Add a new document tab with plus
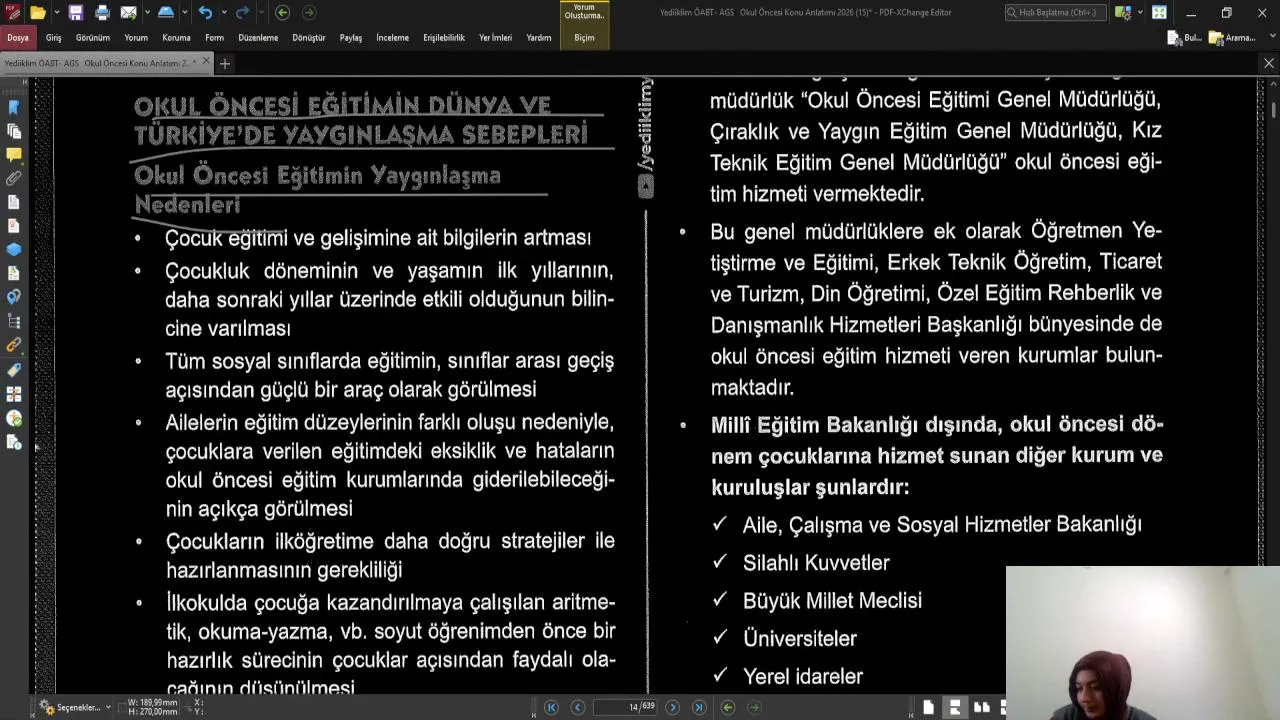This screenshot has width=1280, height=720. pyautogui.click(x=225, y=63)
